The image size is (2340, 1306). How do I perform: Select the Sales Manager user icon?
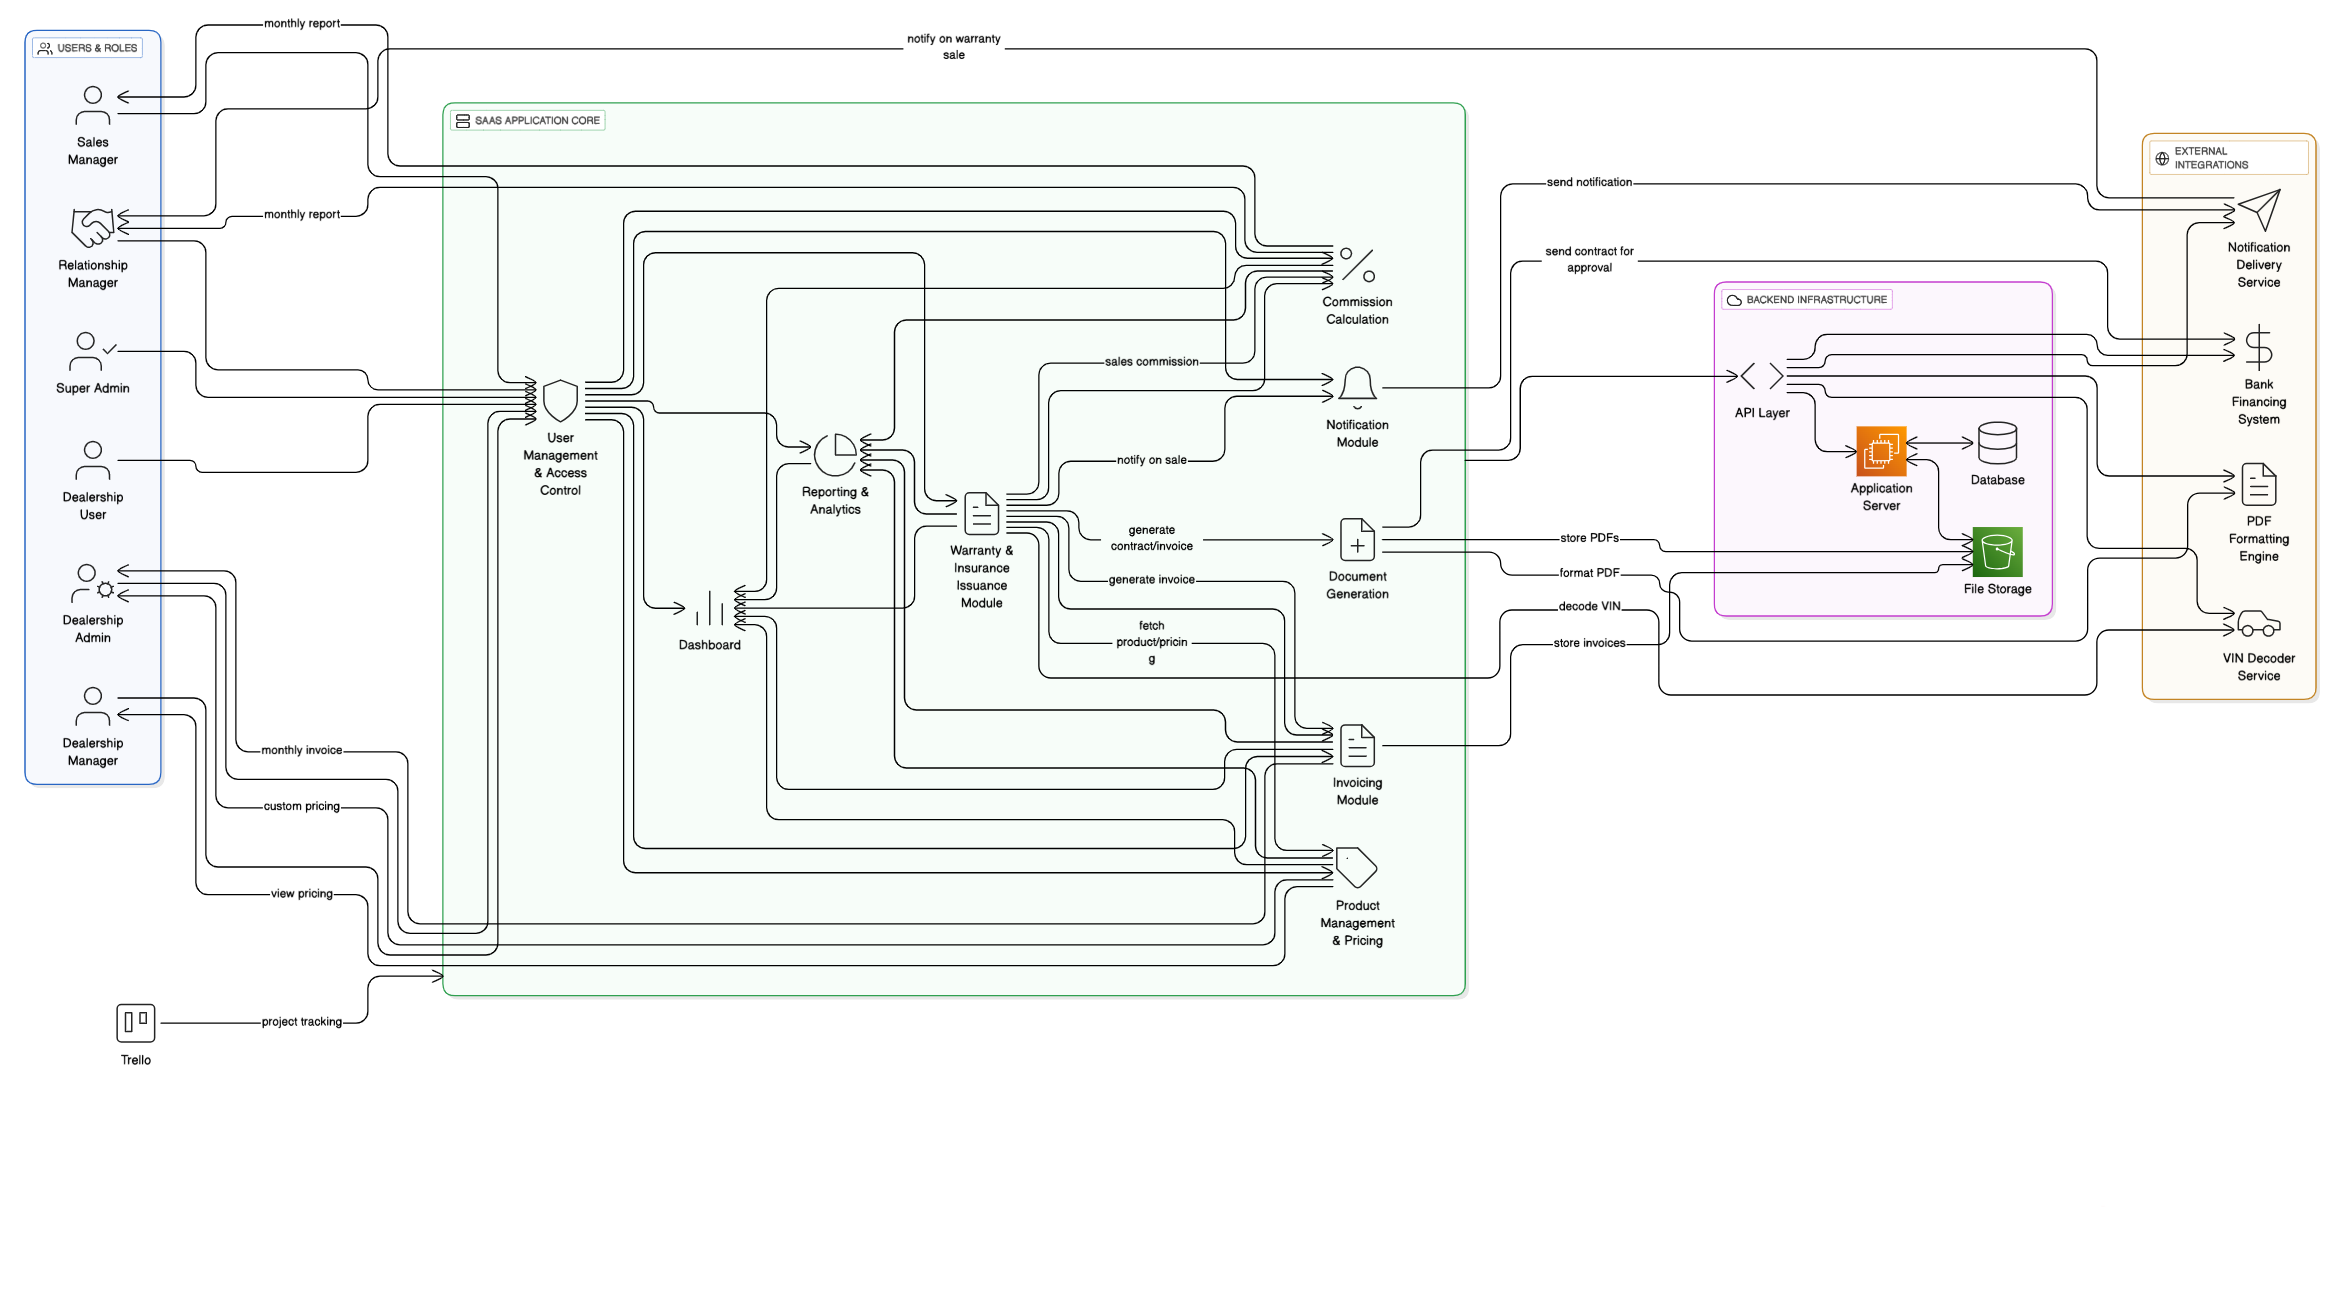click(x=92, y=103)
